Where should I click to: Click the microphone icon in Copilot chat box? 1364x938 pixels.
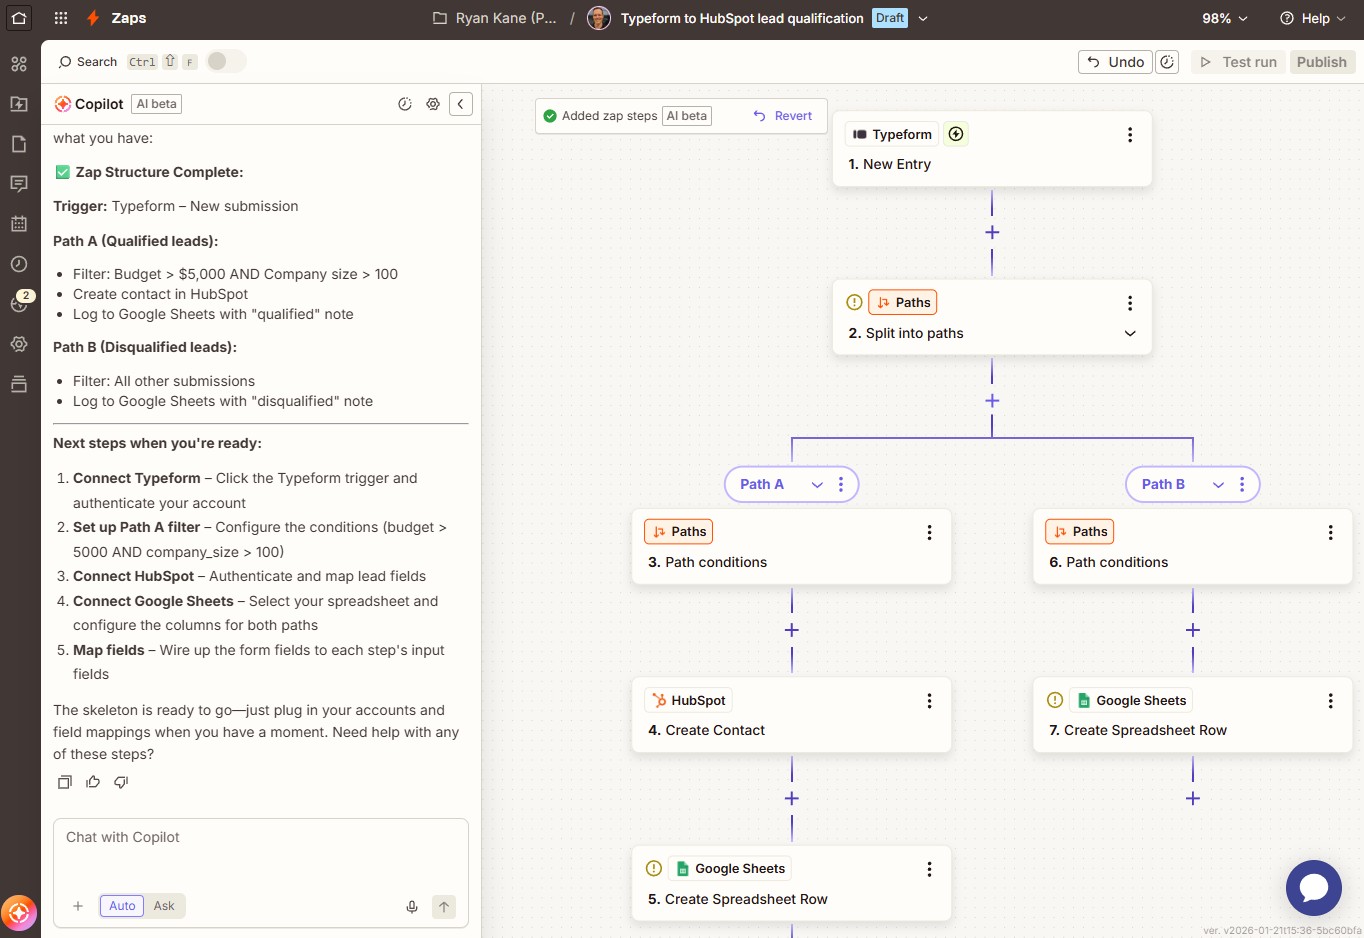click(412, 906)
